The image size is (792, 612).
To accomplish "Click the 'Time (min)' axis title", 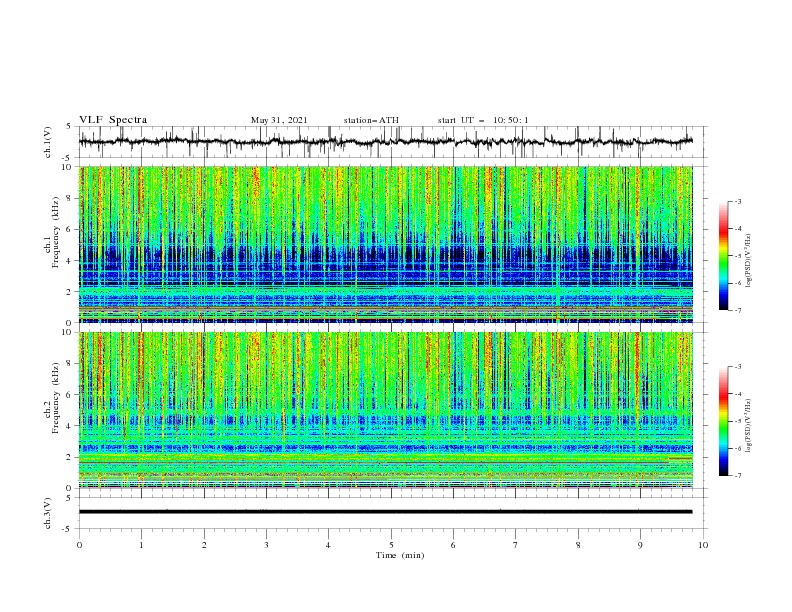I will click(x=400, y=555).
